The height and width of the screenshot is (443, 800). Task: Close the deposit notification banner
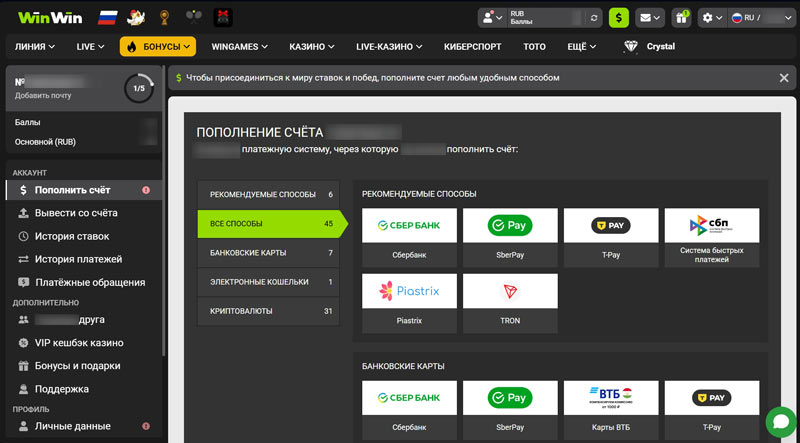pos(784,78)
